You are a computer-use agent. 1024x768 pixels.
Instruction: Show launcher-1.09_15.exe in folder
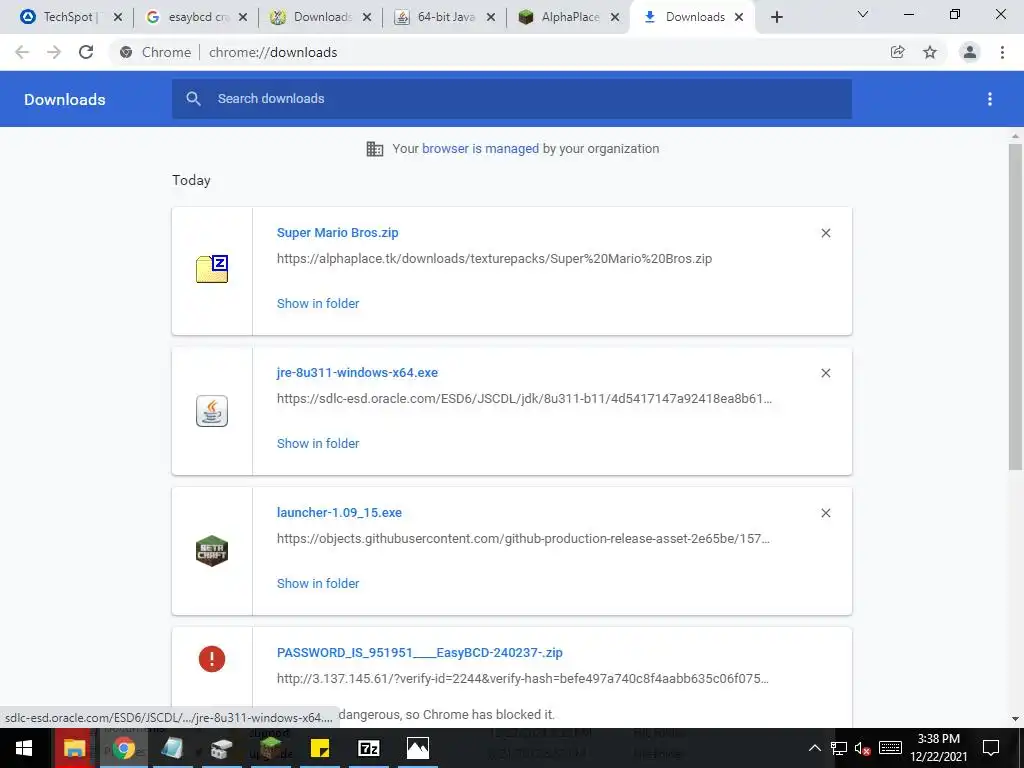(318, 584)
